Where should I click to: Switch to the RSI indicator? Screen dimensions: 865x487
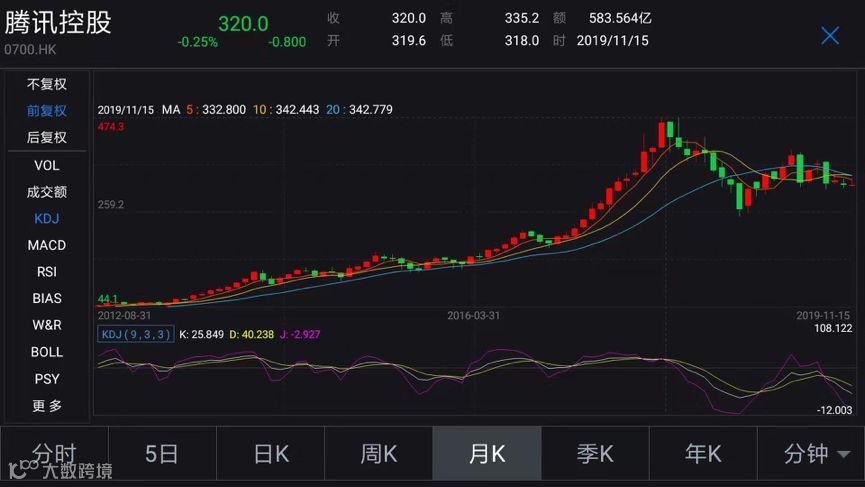point(47,271)
